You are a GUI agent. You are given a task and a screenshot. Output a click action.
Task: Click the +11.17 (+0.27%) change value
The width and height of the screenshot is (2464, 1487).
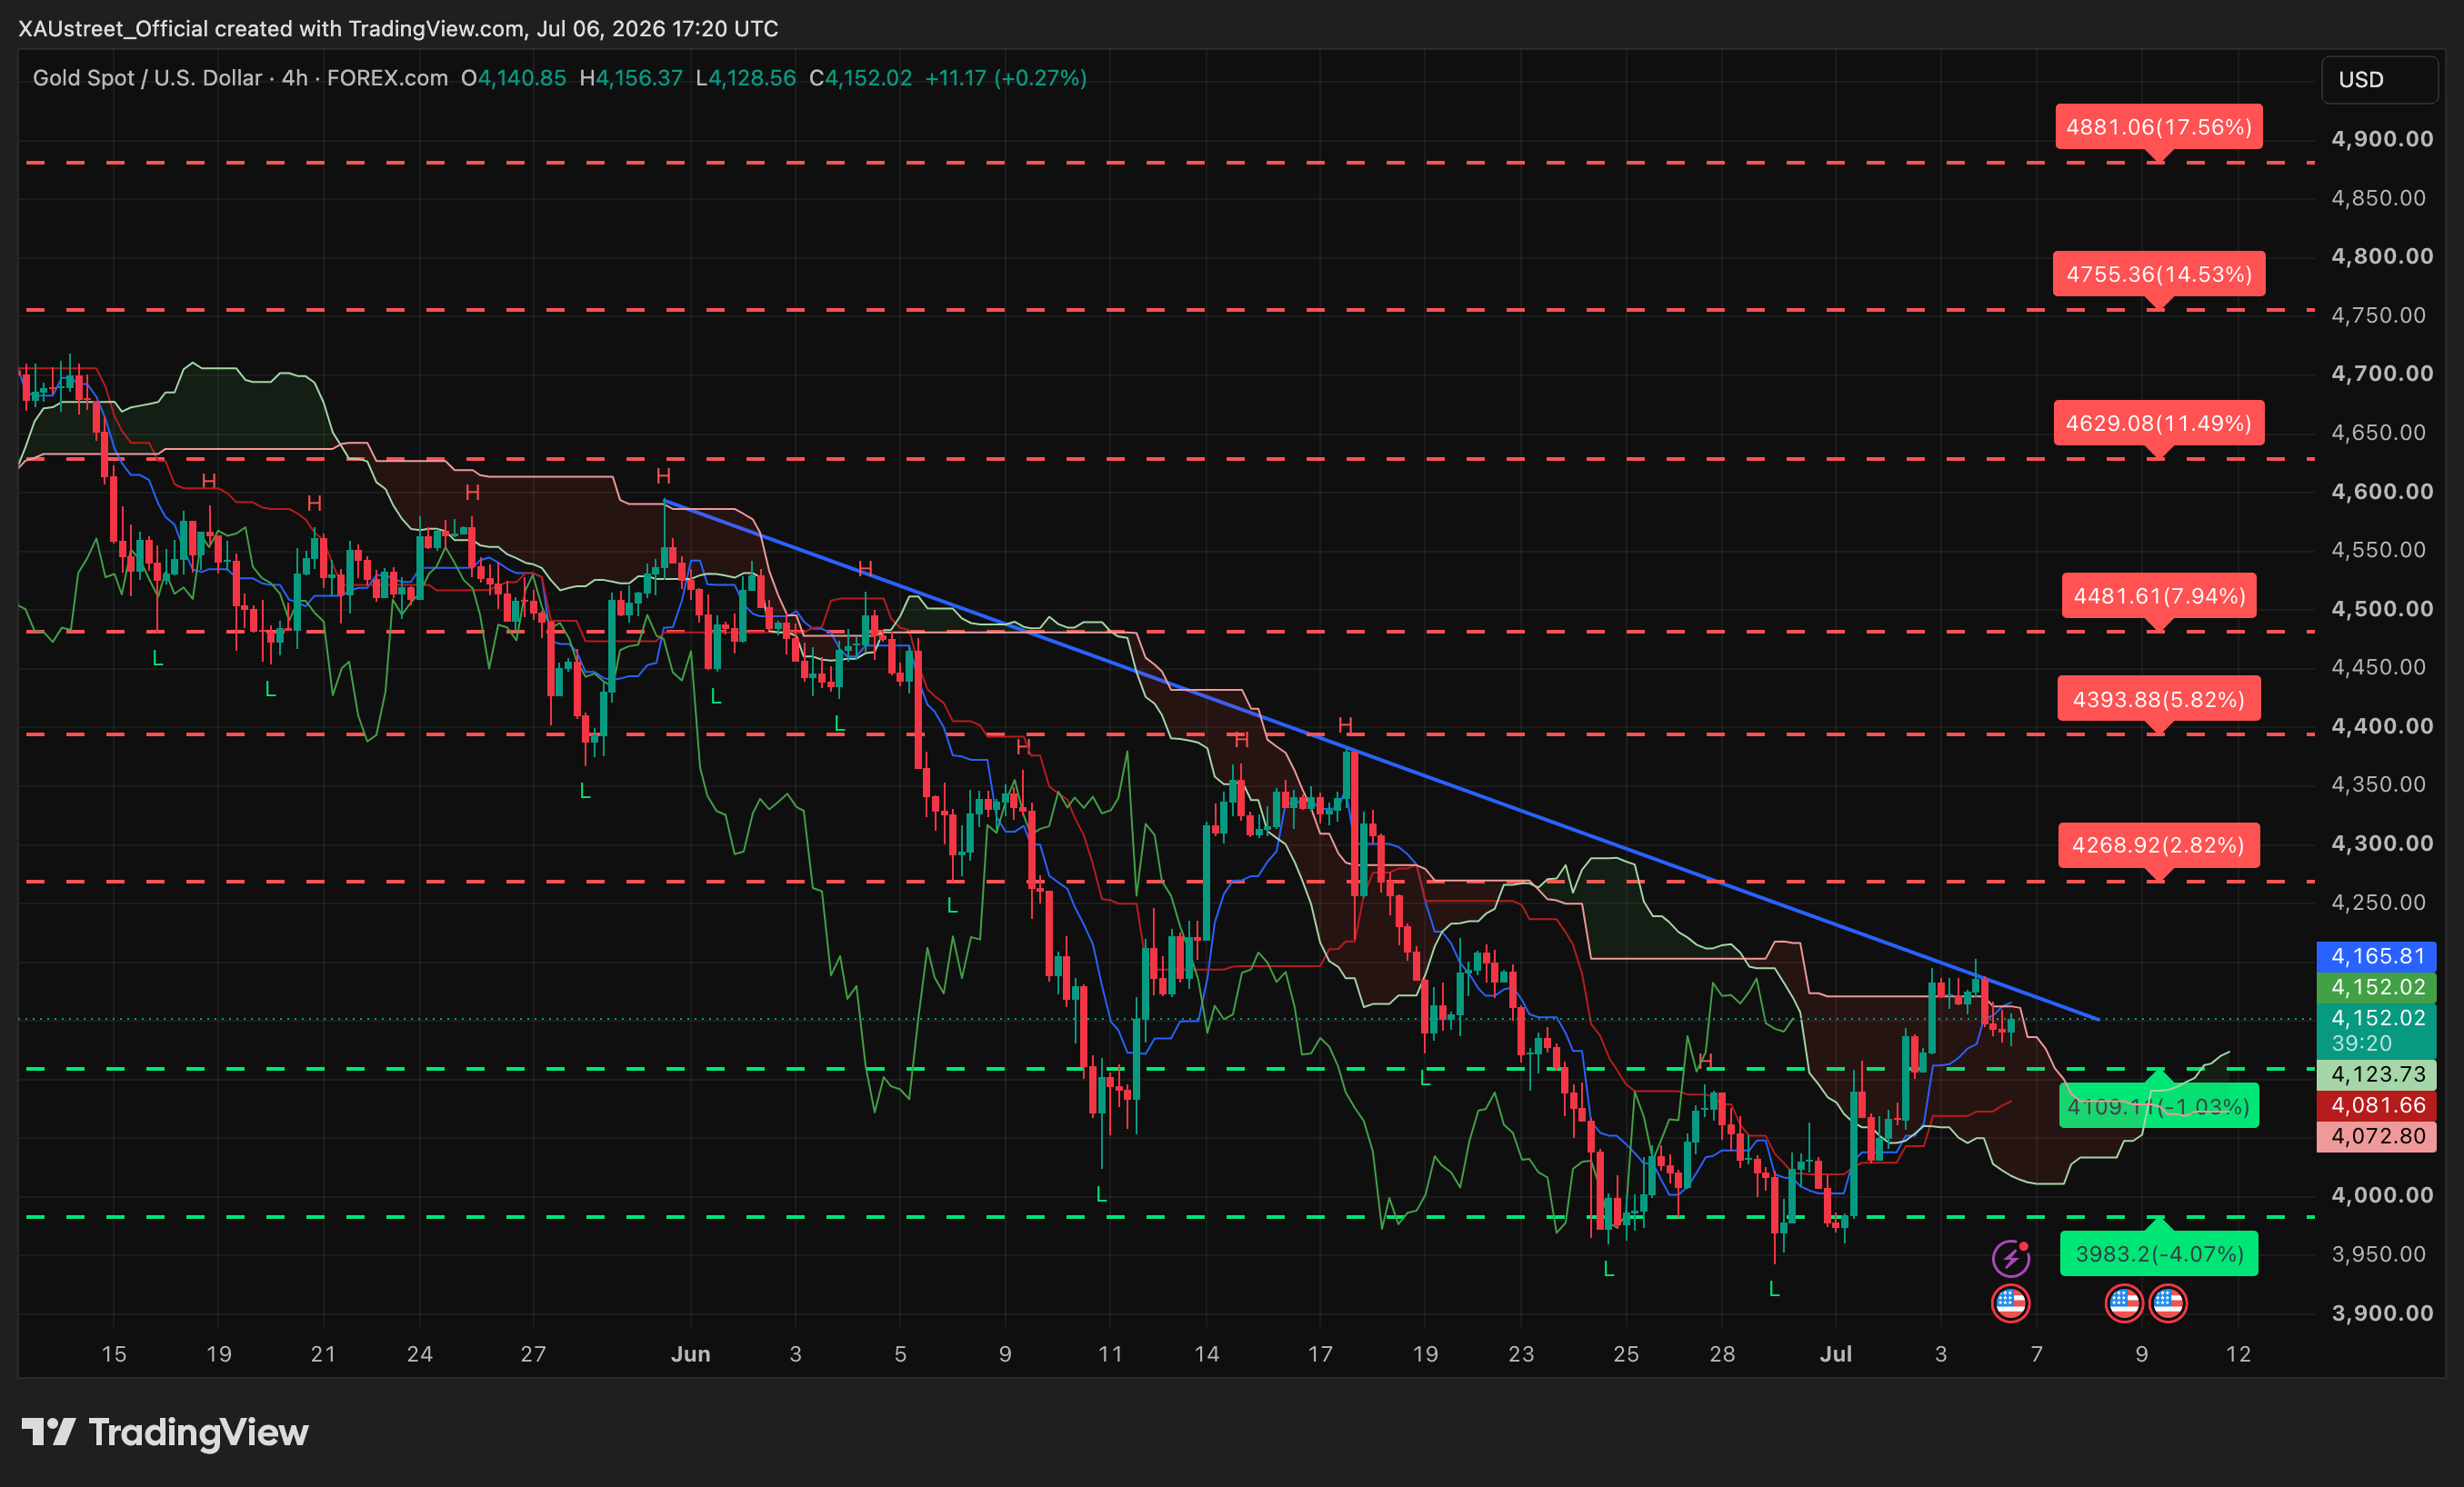1005,78
